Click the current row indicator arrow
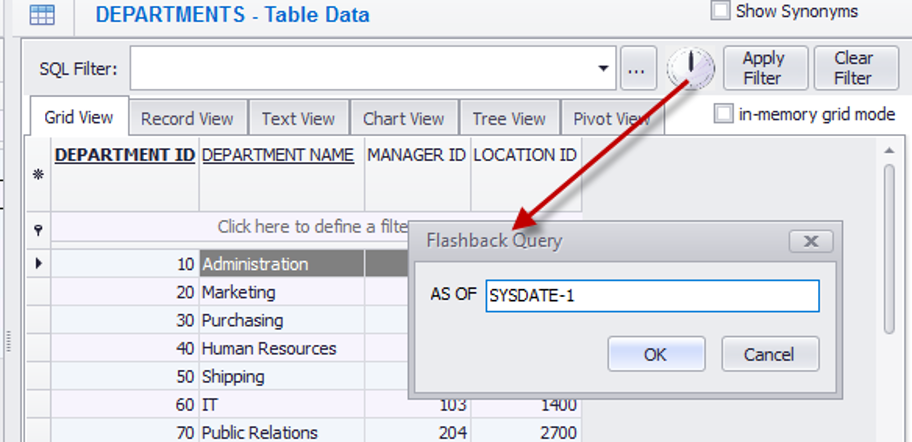 click(38, 264)
